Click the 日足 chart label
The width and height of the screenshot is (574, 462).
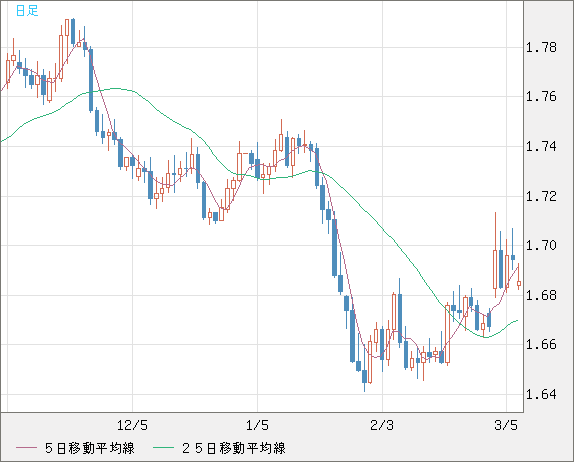tap(27, 11)
